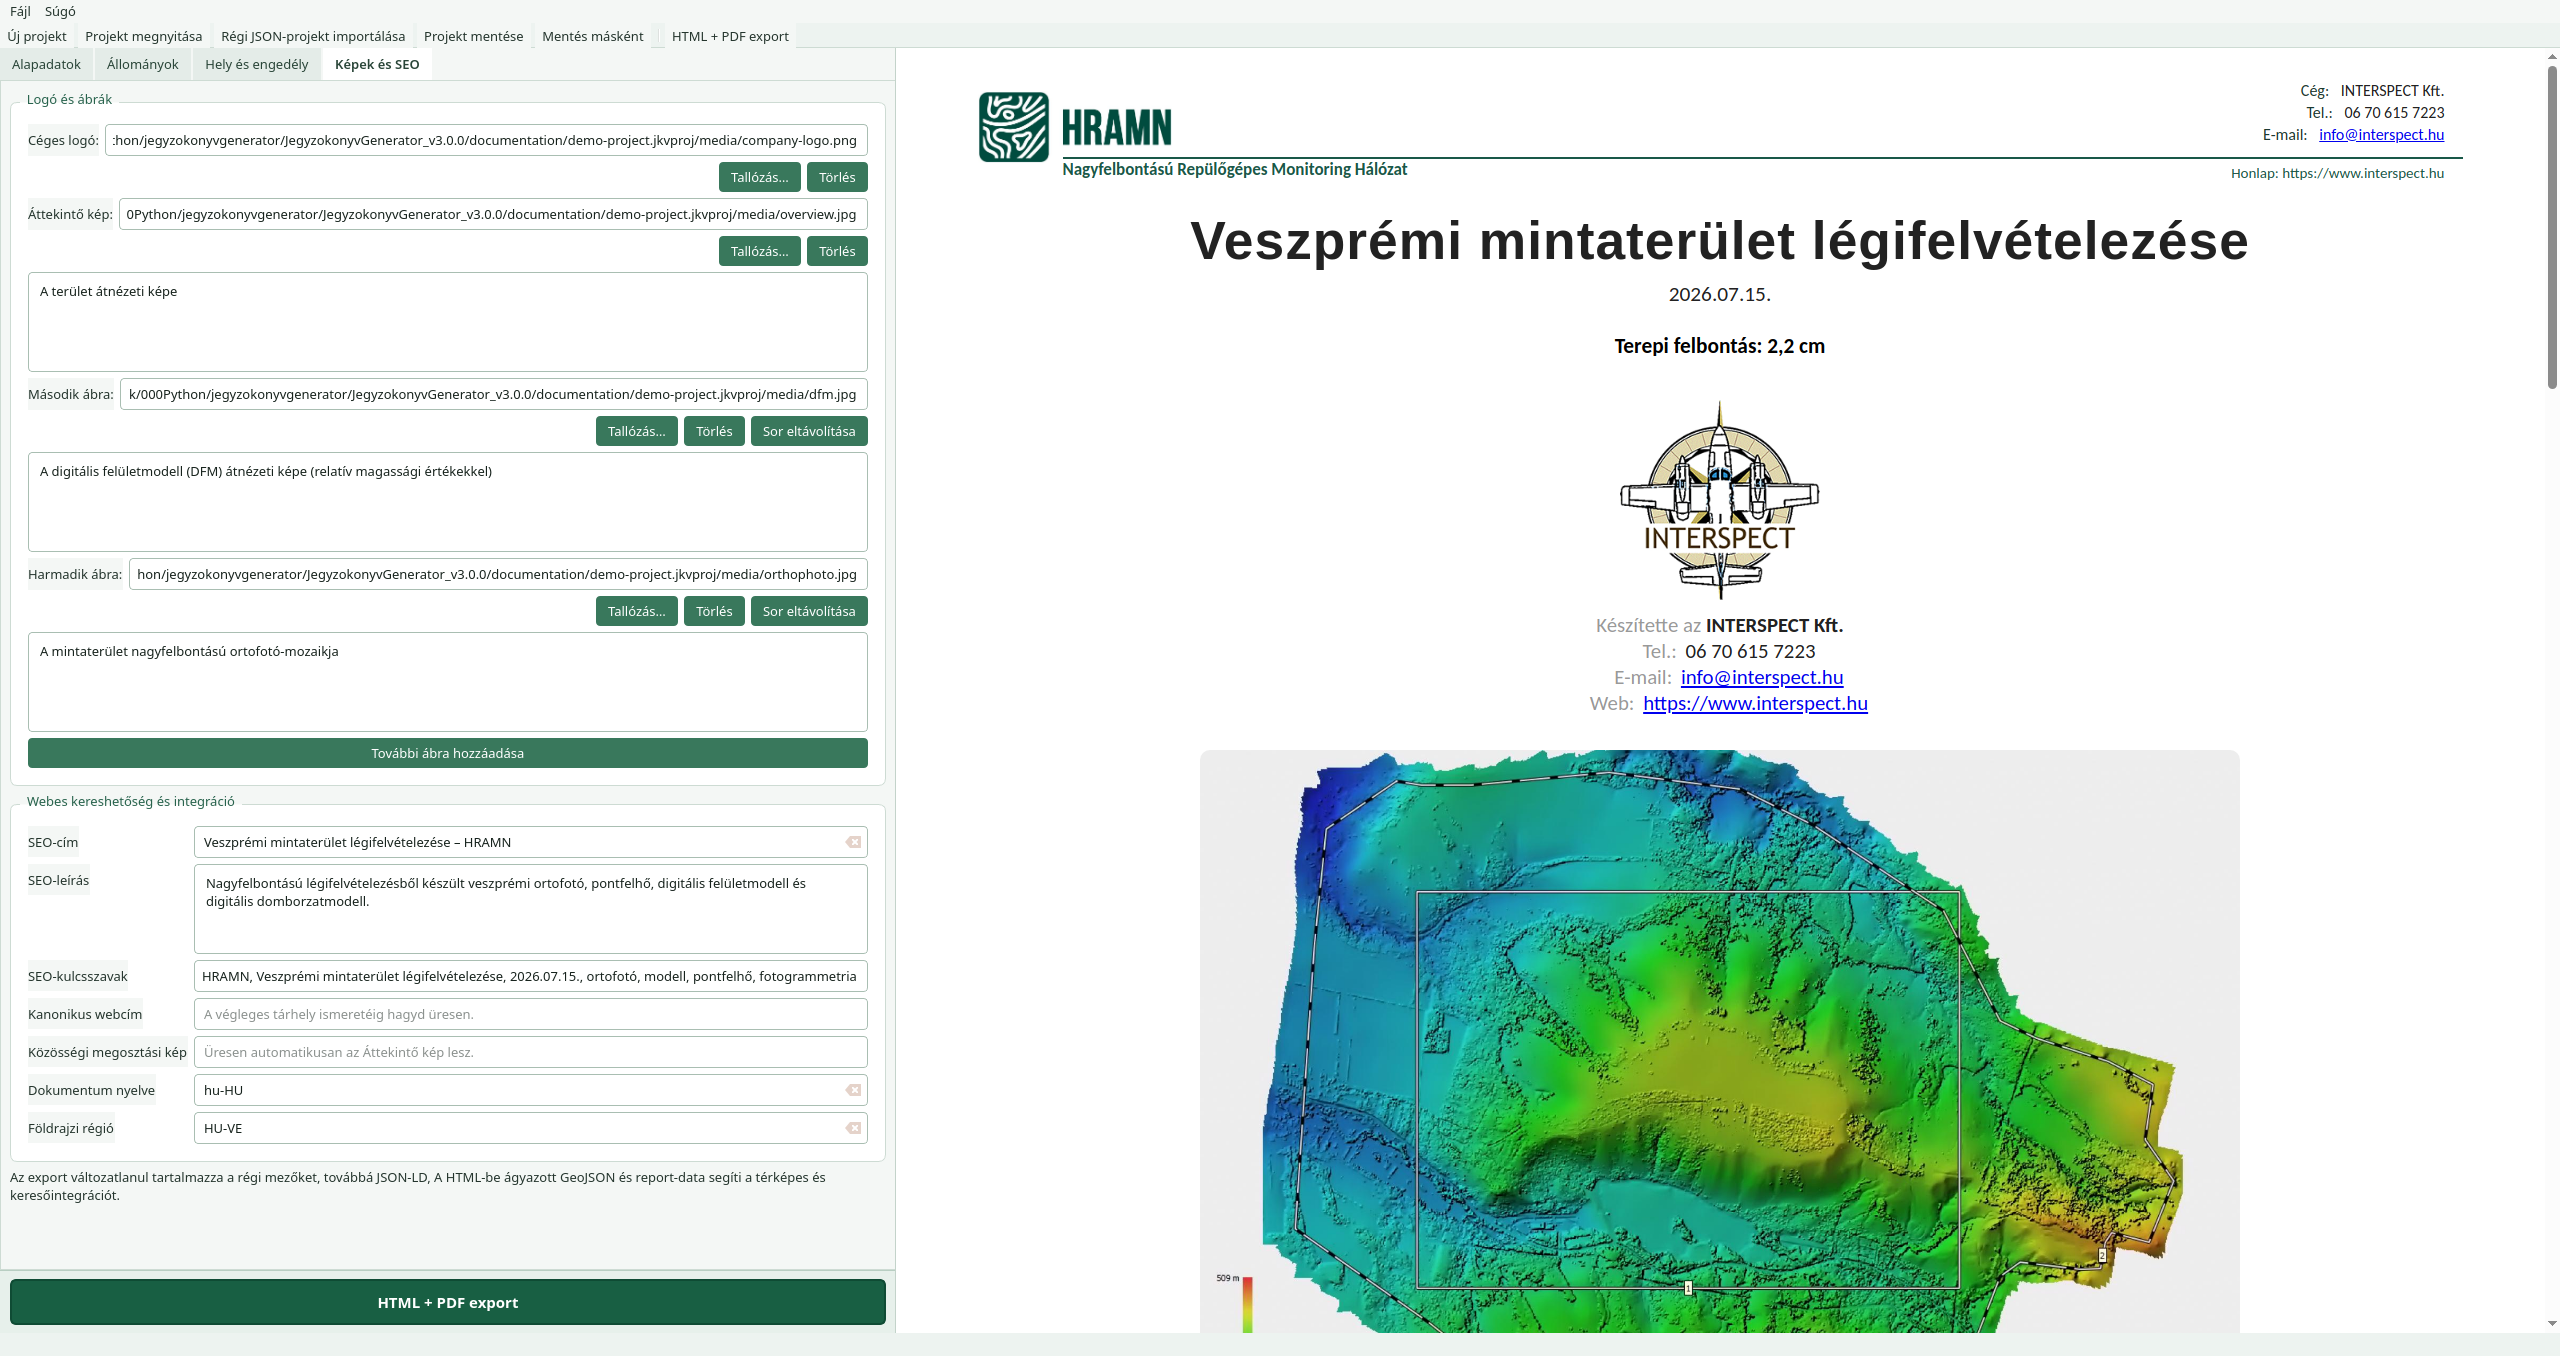Click the HRAMN logo in the preview header

1075,127
